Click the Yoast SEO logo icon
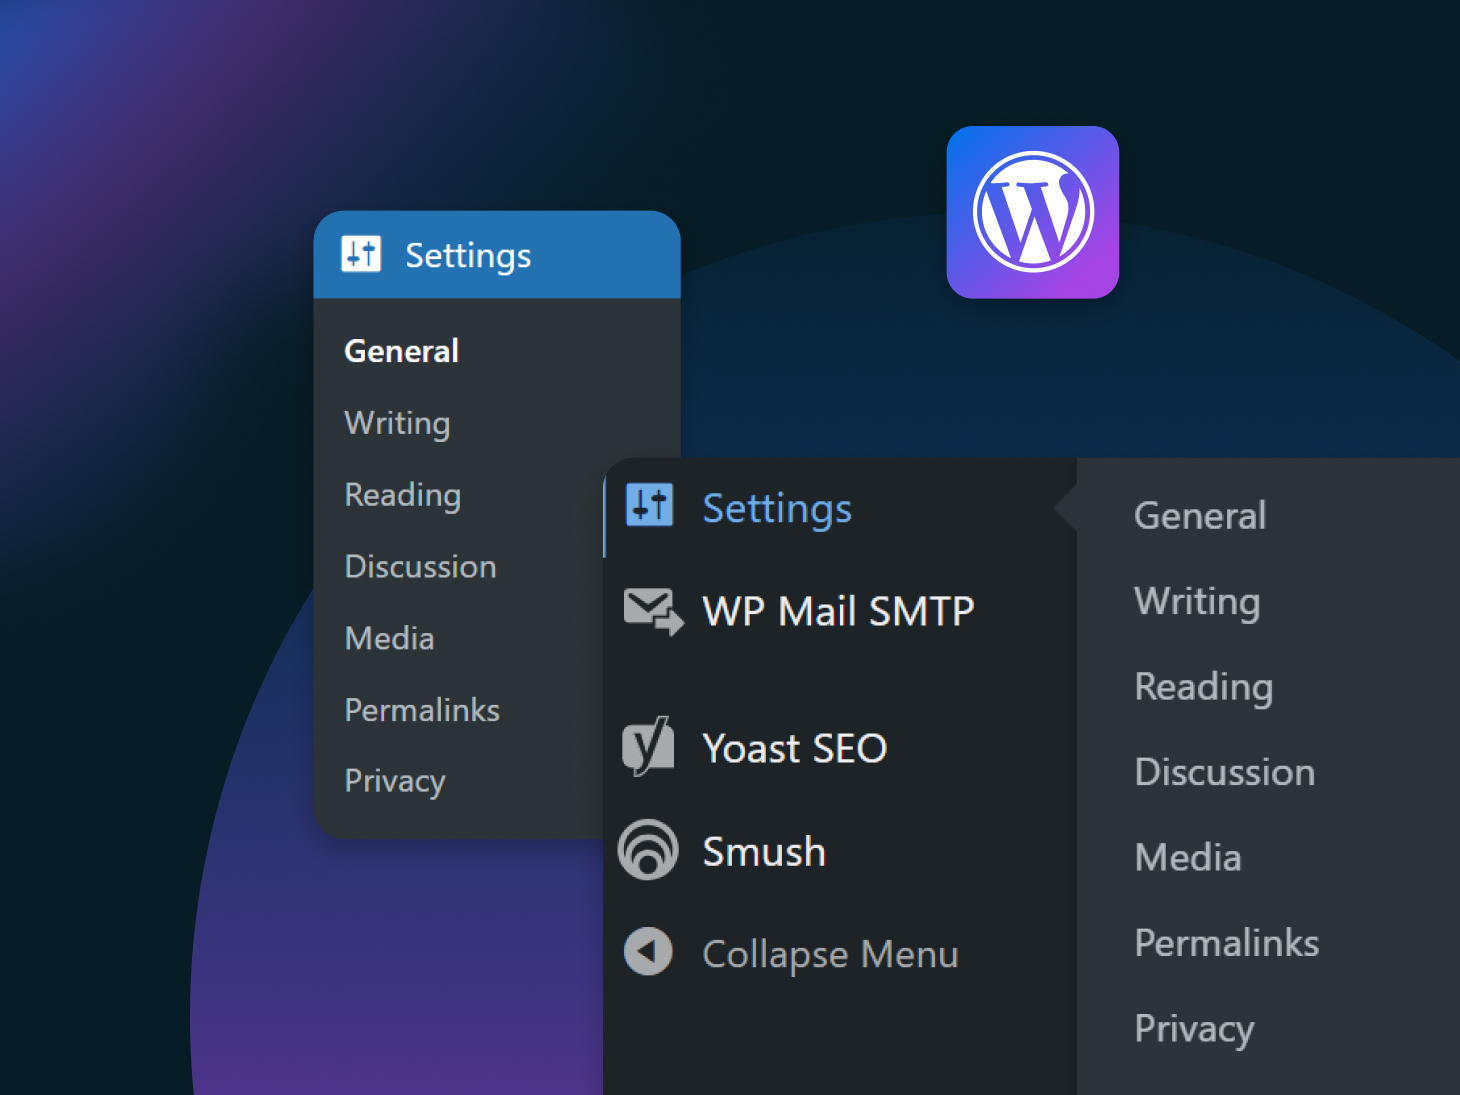Viewport: 1460px width, 1095px height. tap(648, 747)
